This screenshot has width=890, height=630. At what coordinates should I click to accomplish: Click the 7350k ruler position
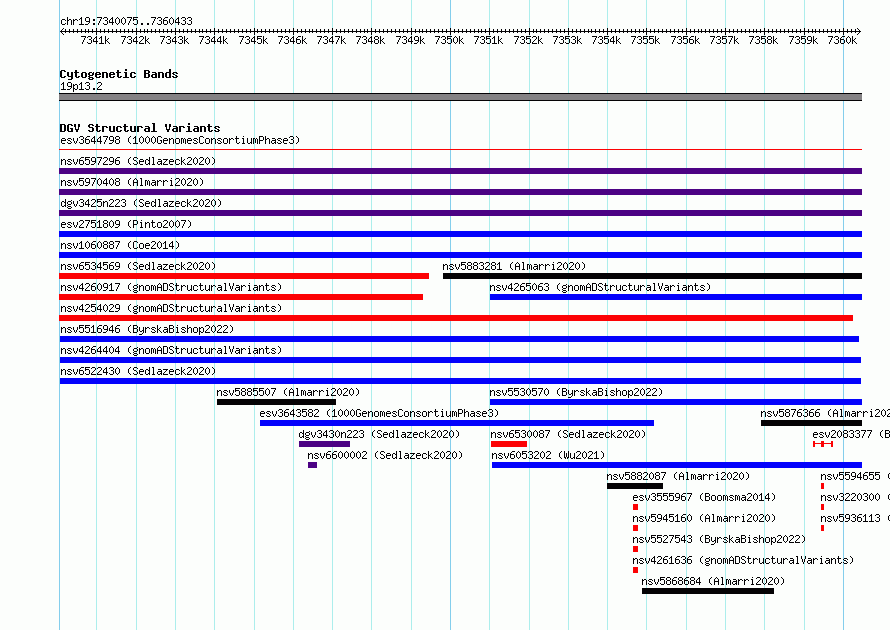click(x=450, y=40)
